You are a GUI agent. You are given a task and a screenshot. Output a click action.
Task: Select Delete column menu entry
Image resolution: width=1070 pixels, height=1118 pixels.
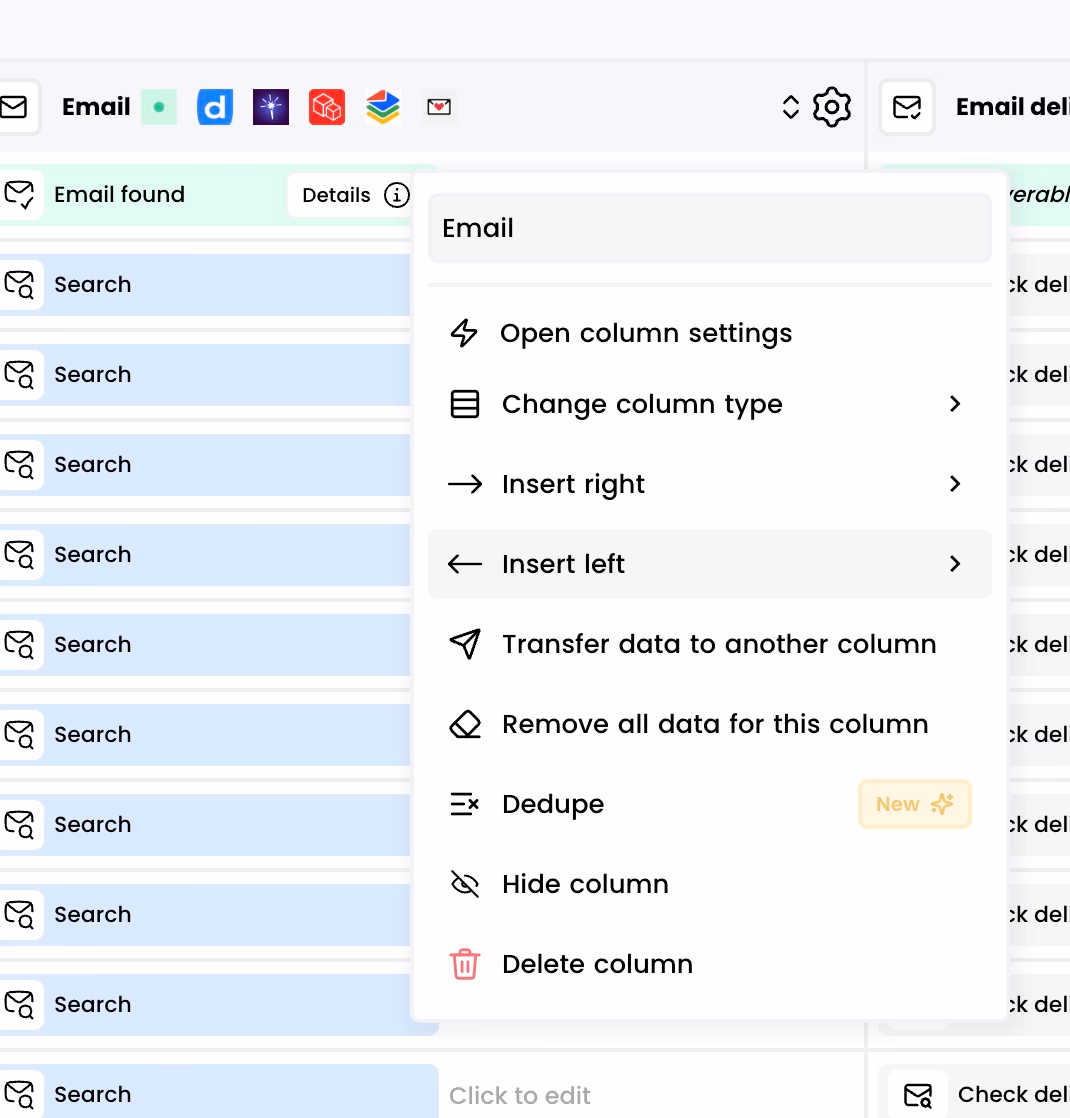click(x=709, y=964)
